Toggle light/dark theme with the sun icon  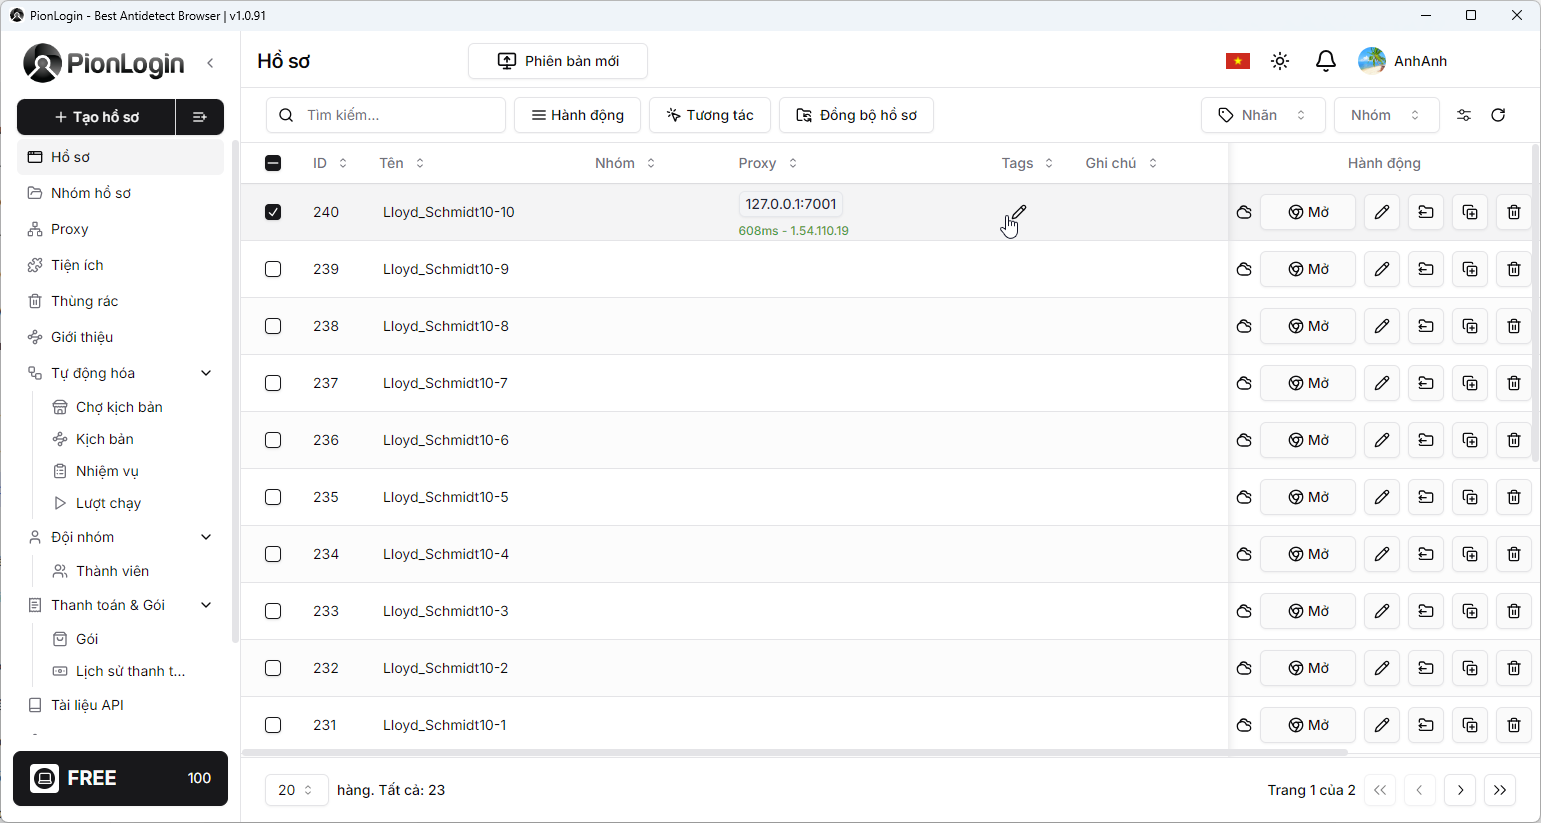[x=1280, y=61]
